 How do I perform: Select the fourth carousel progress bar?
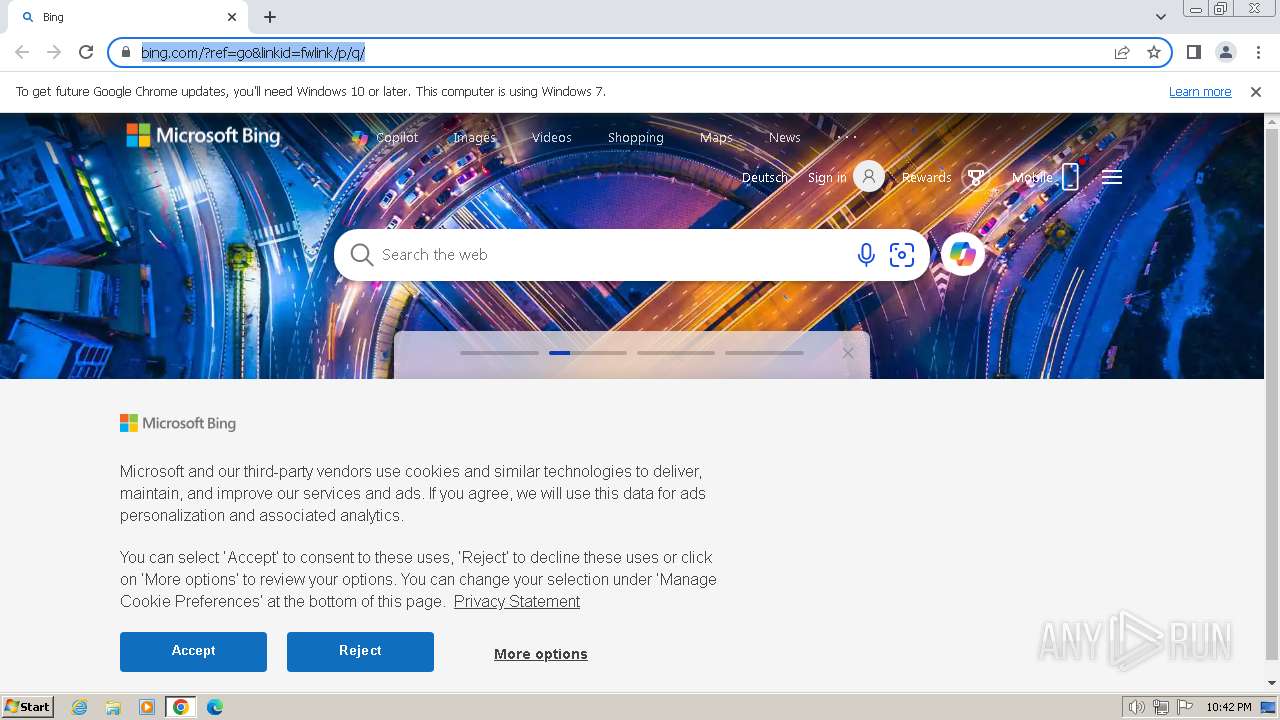[764, 353]
